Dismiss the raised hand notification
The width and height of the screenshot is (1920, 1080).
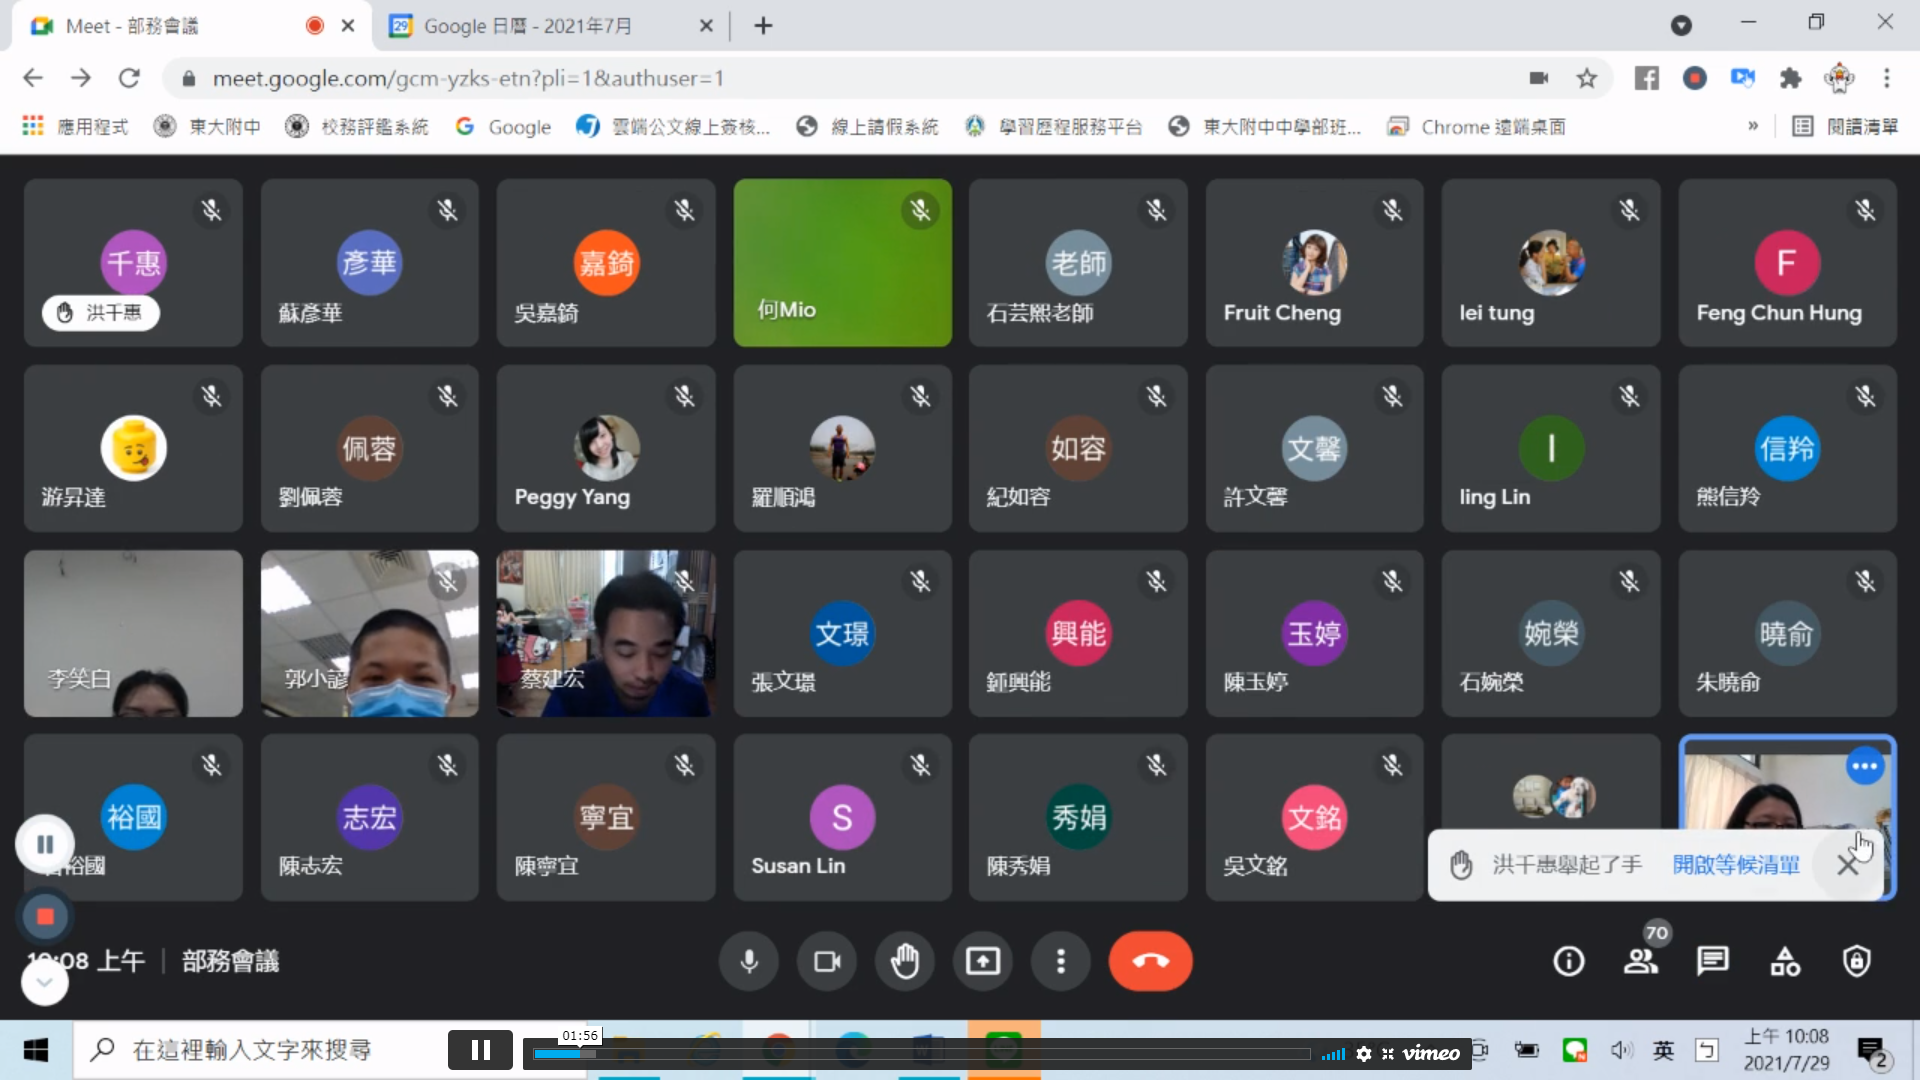[x=1847, y=865]
